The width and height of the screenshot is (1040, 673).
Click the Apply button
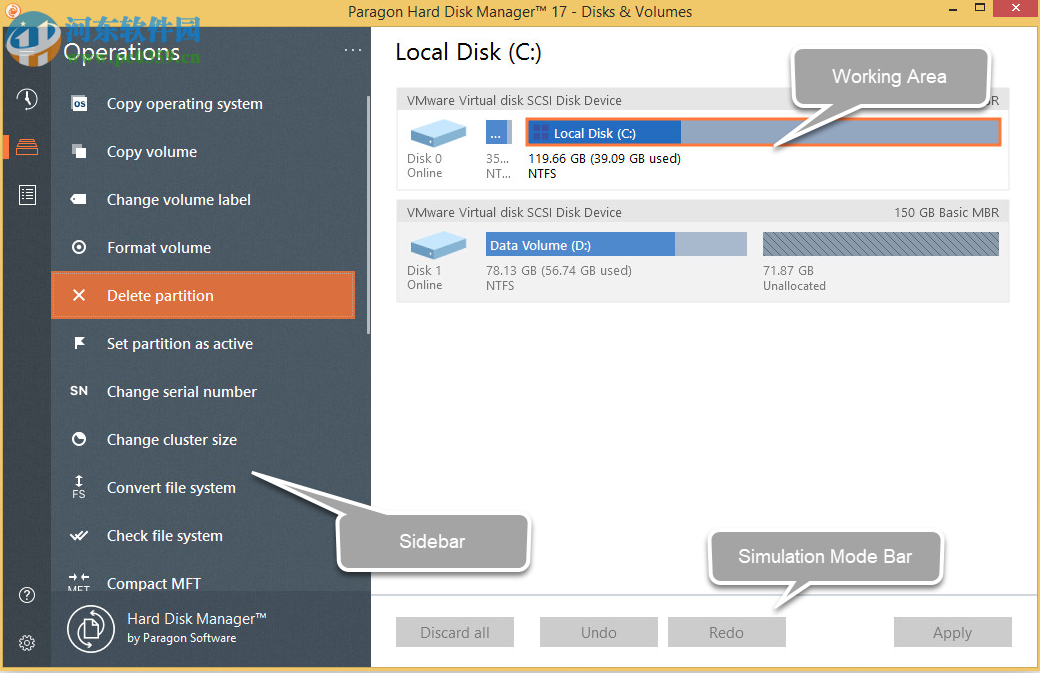(x=952, y=632)
